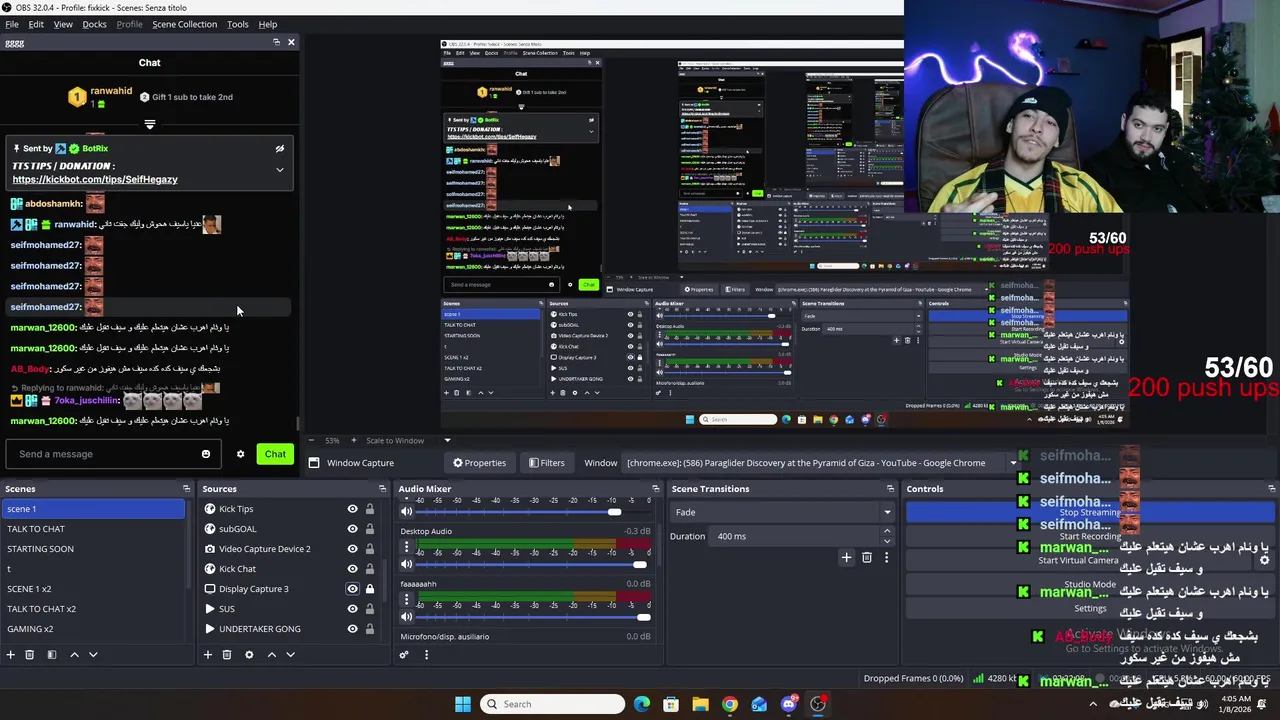The height and width of the screenshot is (720, 1280).
Task: Hide the UNDERTAKER GONG source
Action: tap(352, 629)
